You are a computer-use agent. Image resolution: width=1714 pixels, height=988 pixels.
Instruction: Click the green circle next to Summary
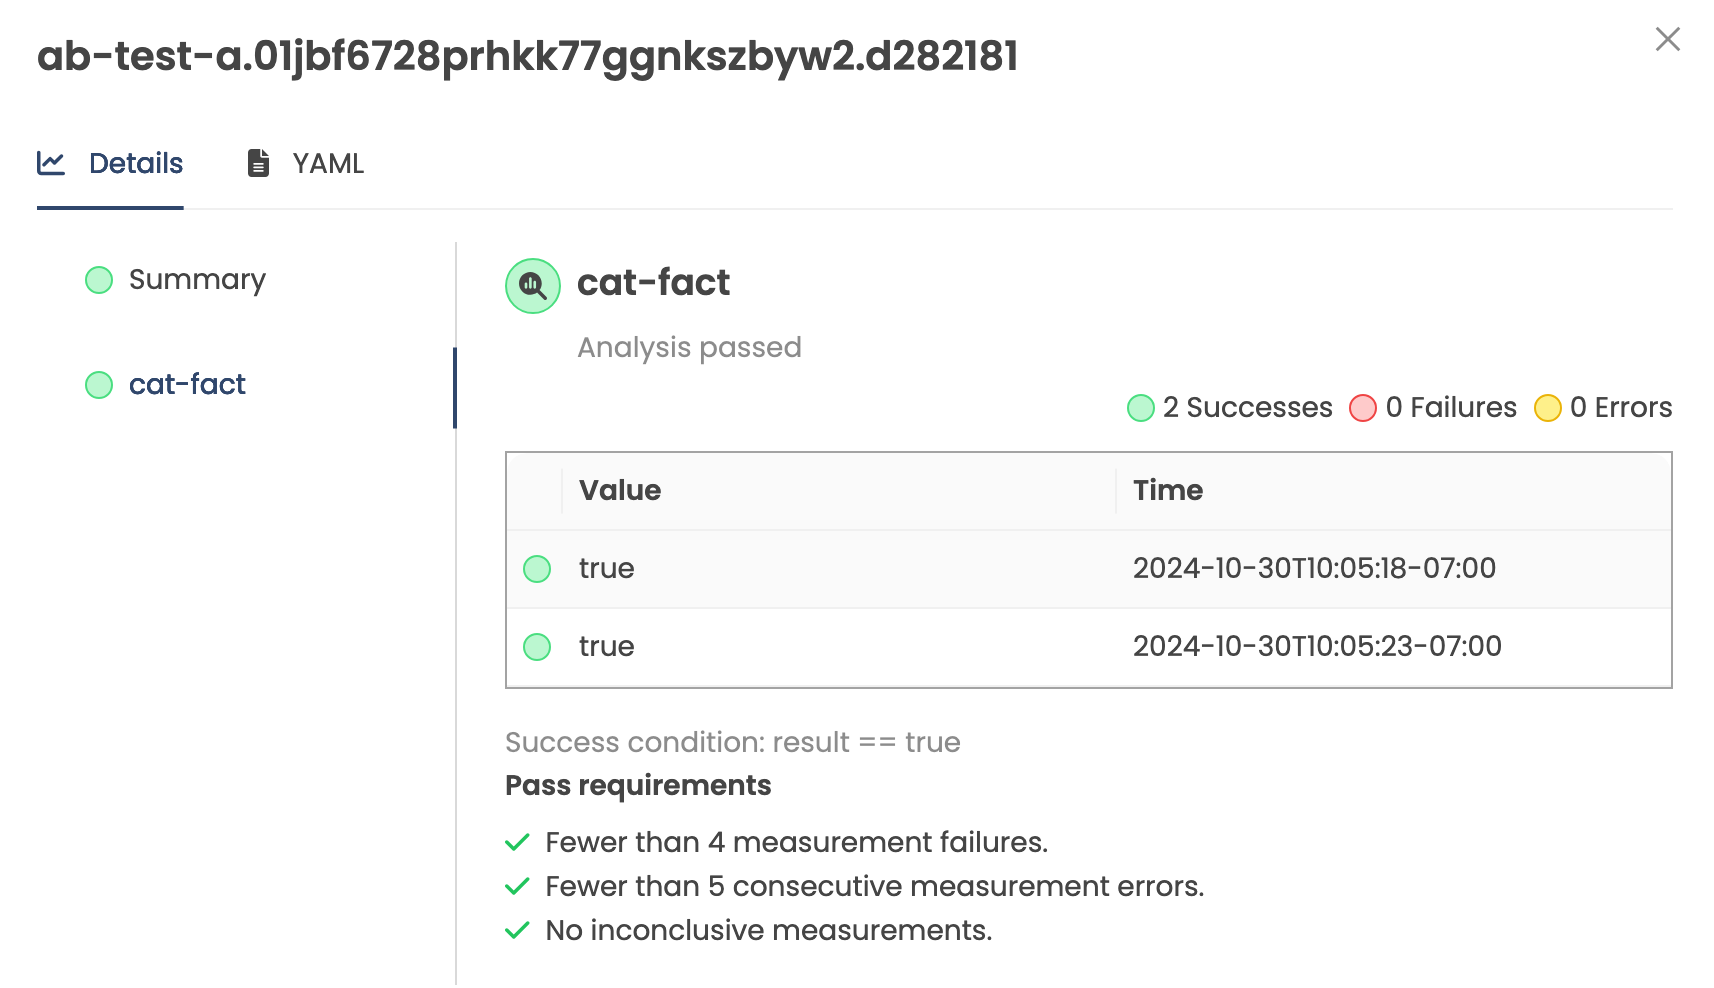99,280
